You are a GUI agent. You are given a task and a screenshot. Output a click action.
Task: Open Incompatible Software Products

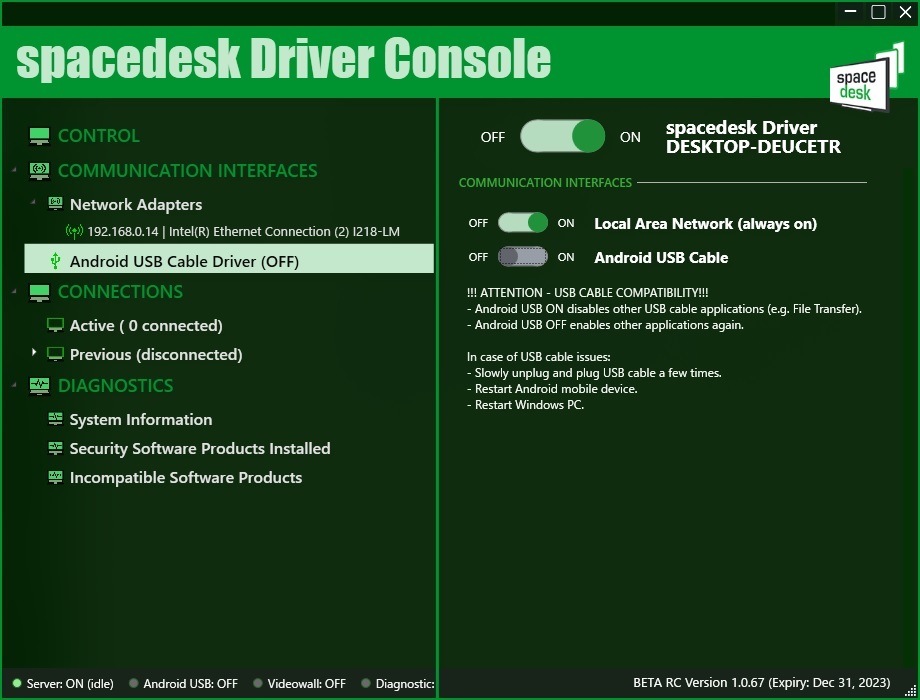click(x=186, y=478)
